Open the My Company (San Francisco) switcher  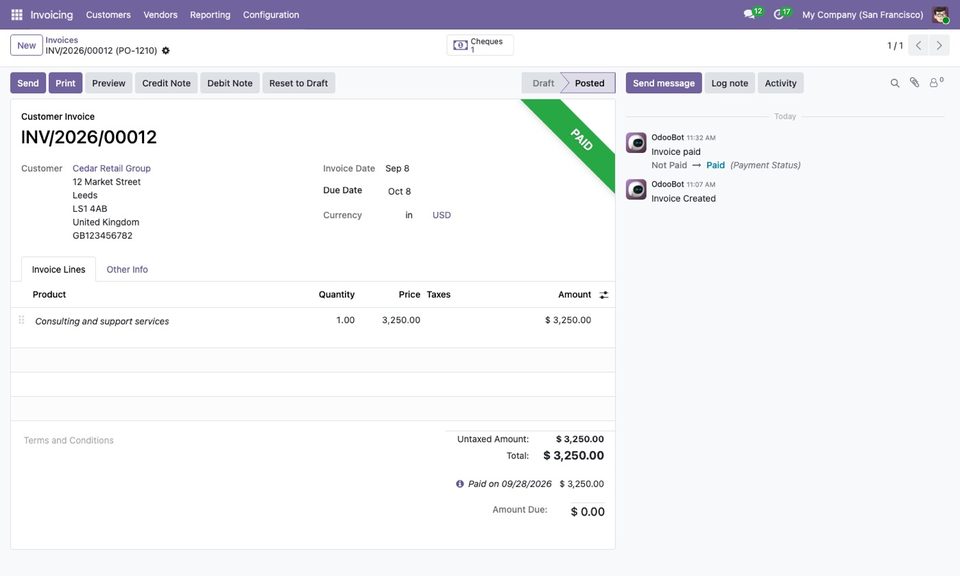click(863, 15)
